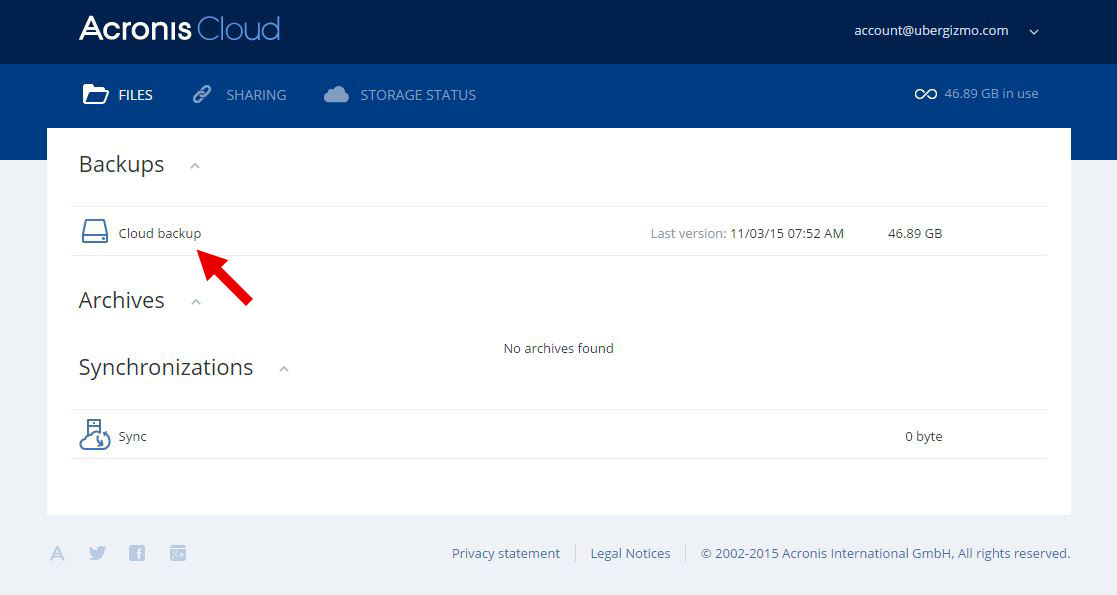Collapse the Archives section chevron
The height and width of the screenshot is (595, 1117).
pyautogui.click(x=196, y=302)
